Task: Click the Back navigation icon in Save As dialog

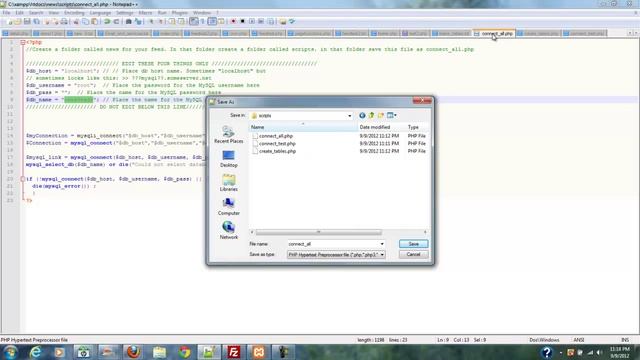Action: 362,116
